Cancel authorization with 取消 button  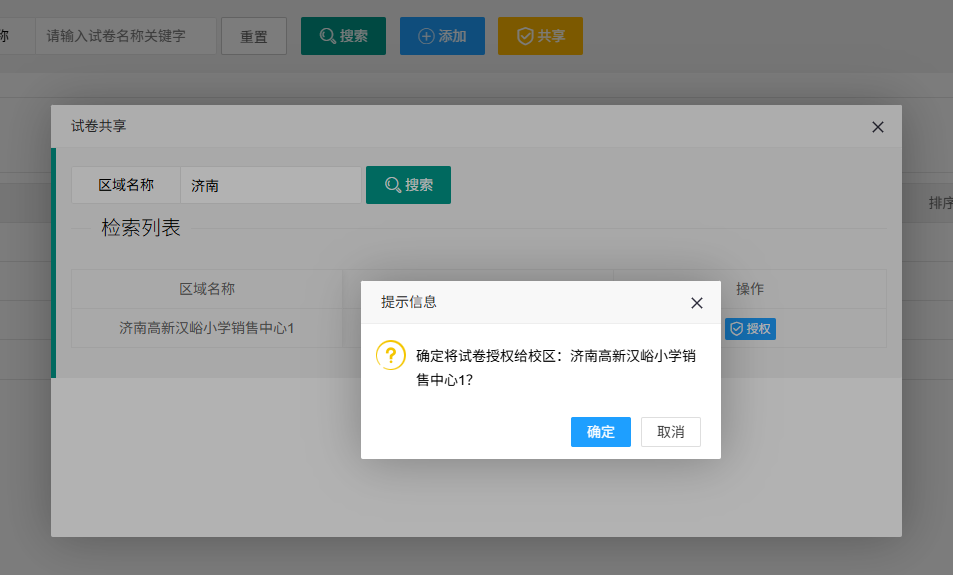click(671, 432)
